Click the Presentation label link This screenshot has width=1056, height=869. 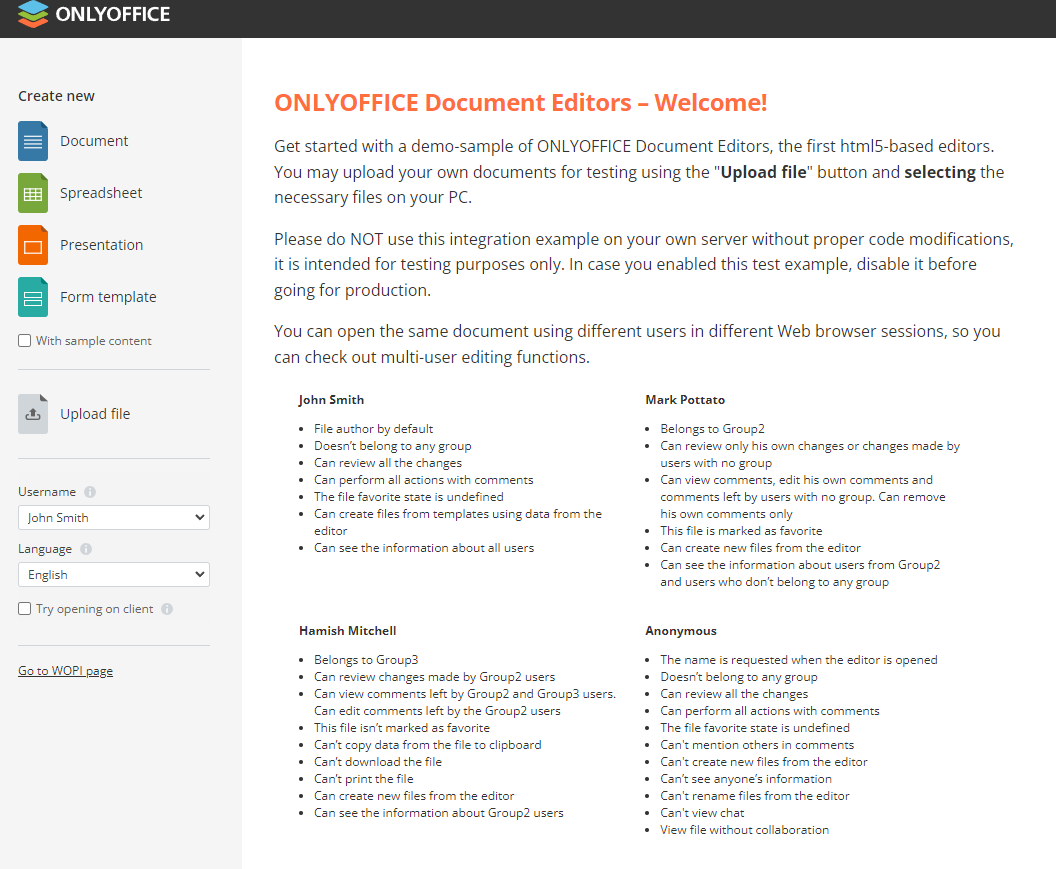point(102,245)
